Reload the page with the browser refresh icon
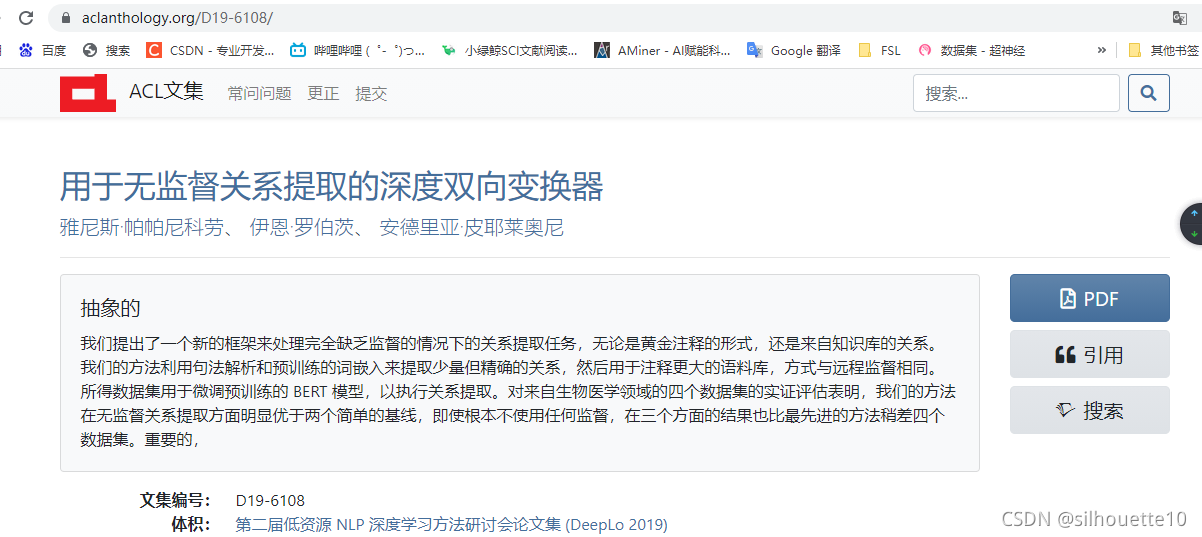 (x=26, y=18)
